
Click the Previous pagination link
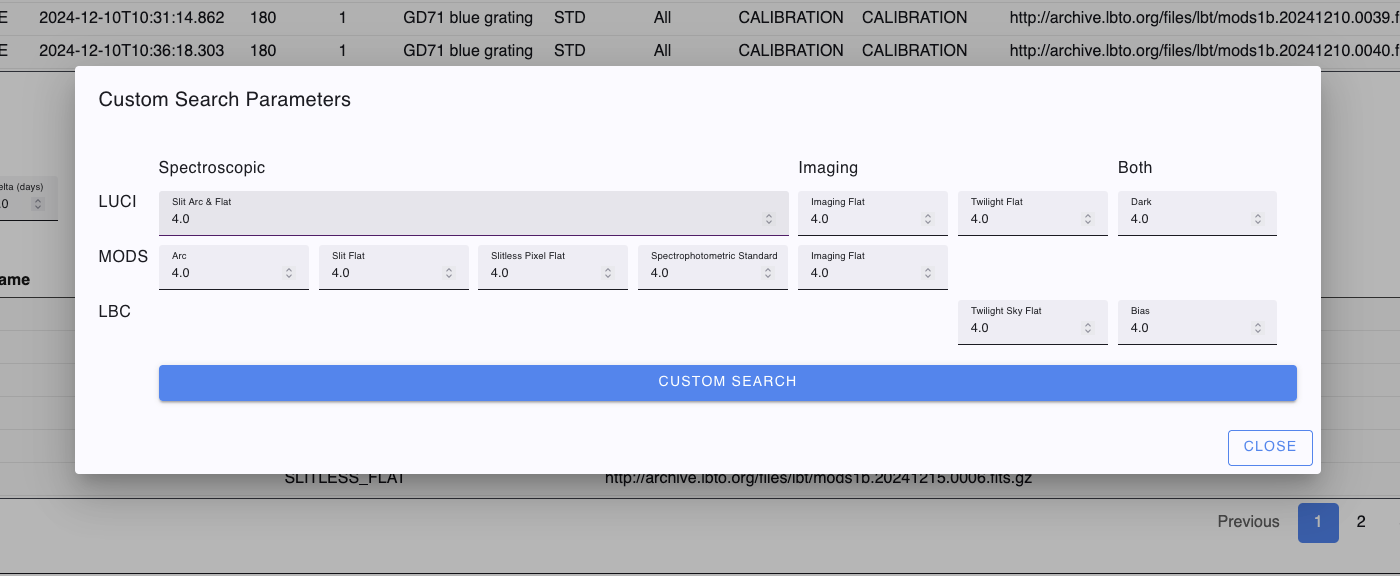point(1247,522)
